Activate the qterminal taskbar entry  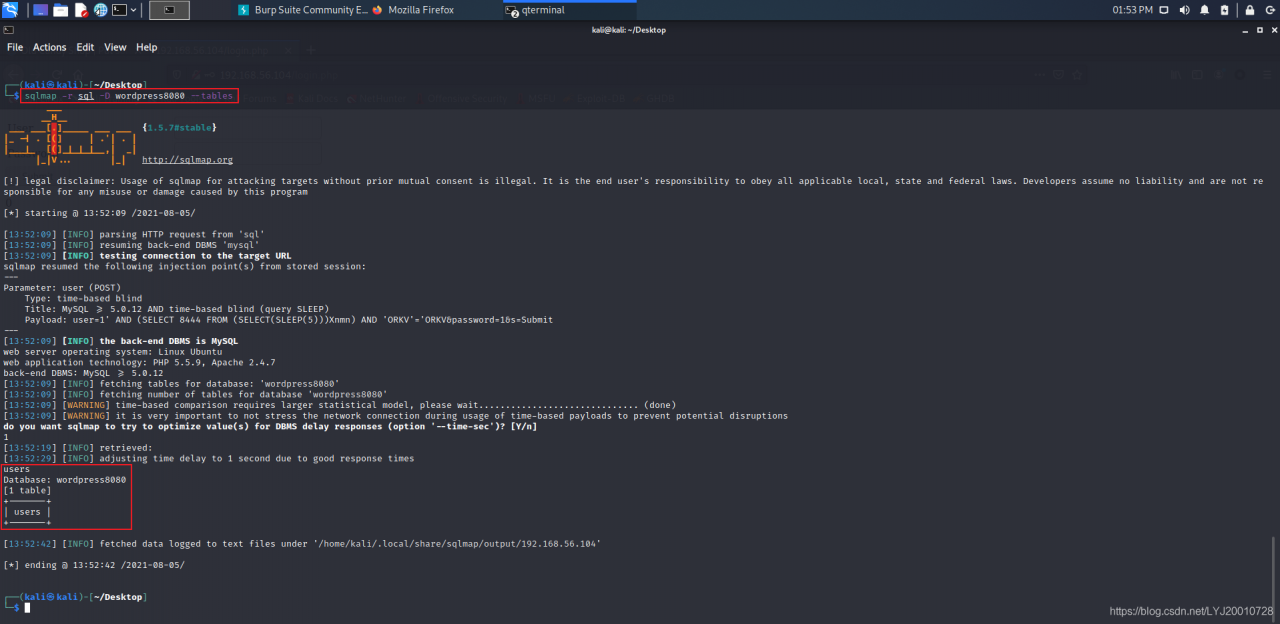click(x=570, y=10)
